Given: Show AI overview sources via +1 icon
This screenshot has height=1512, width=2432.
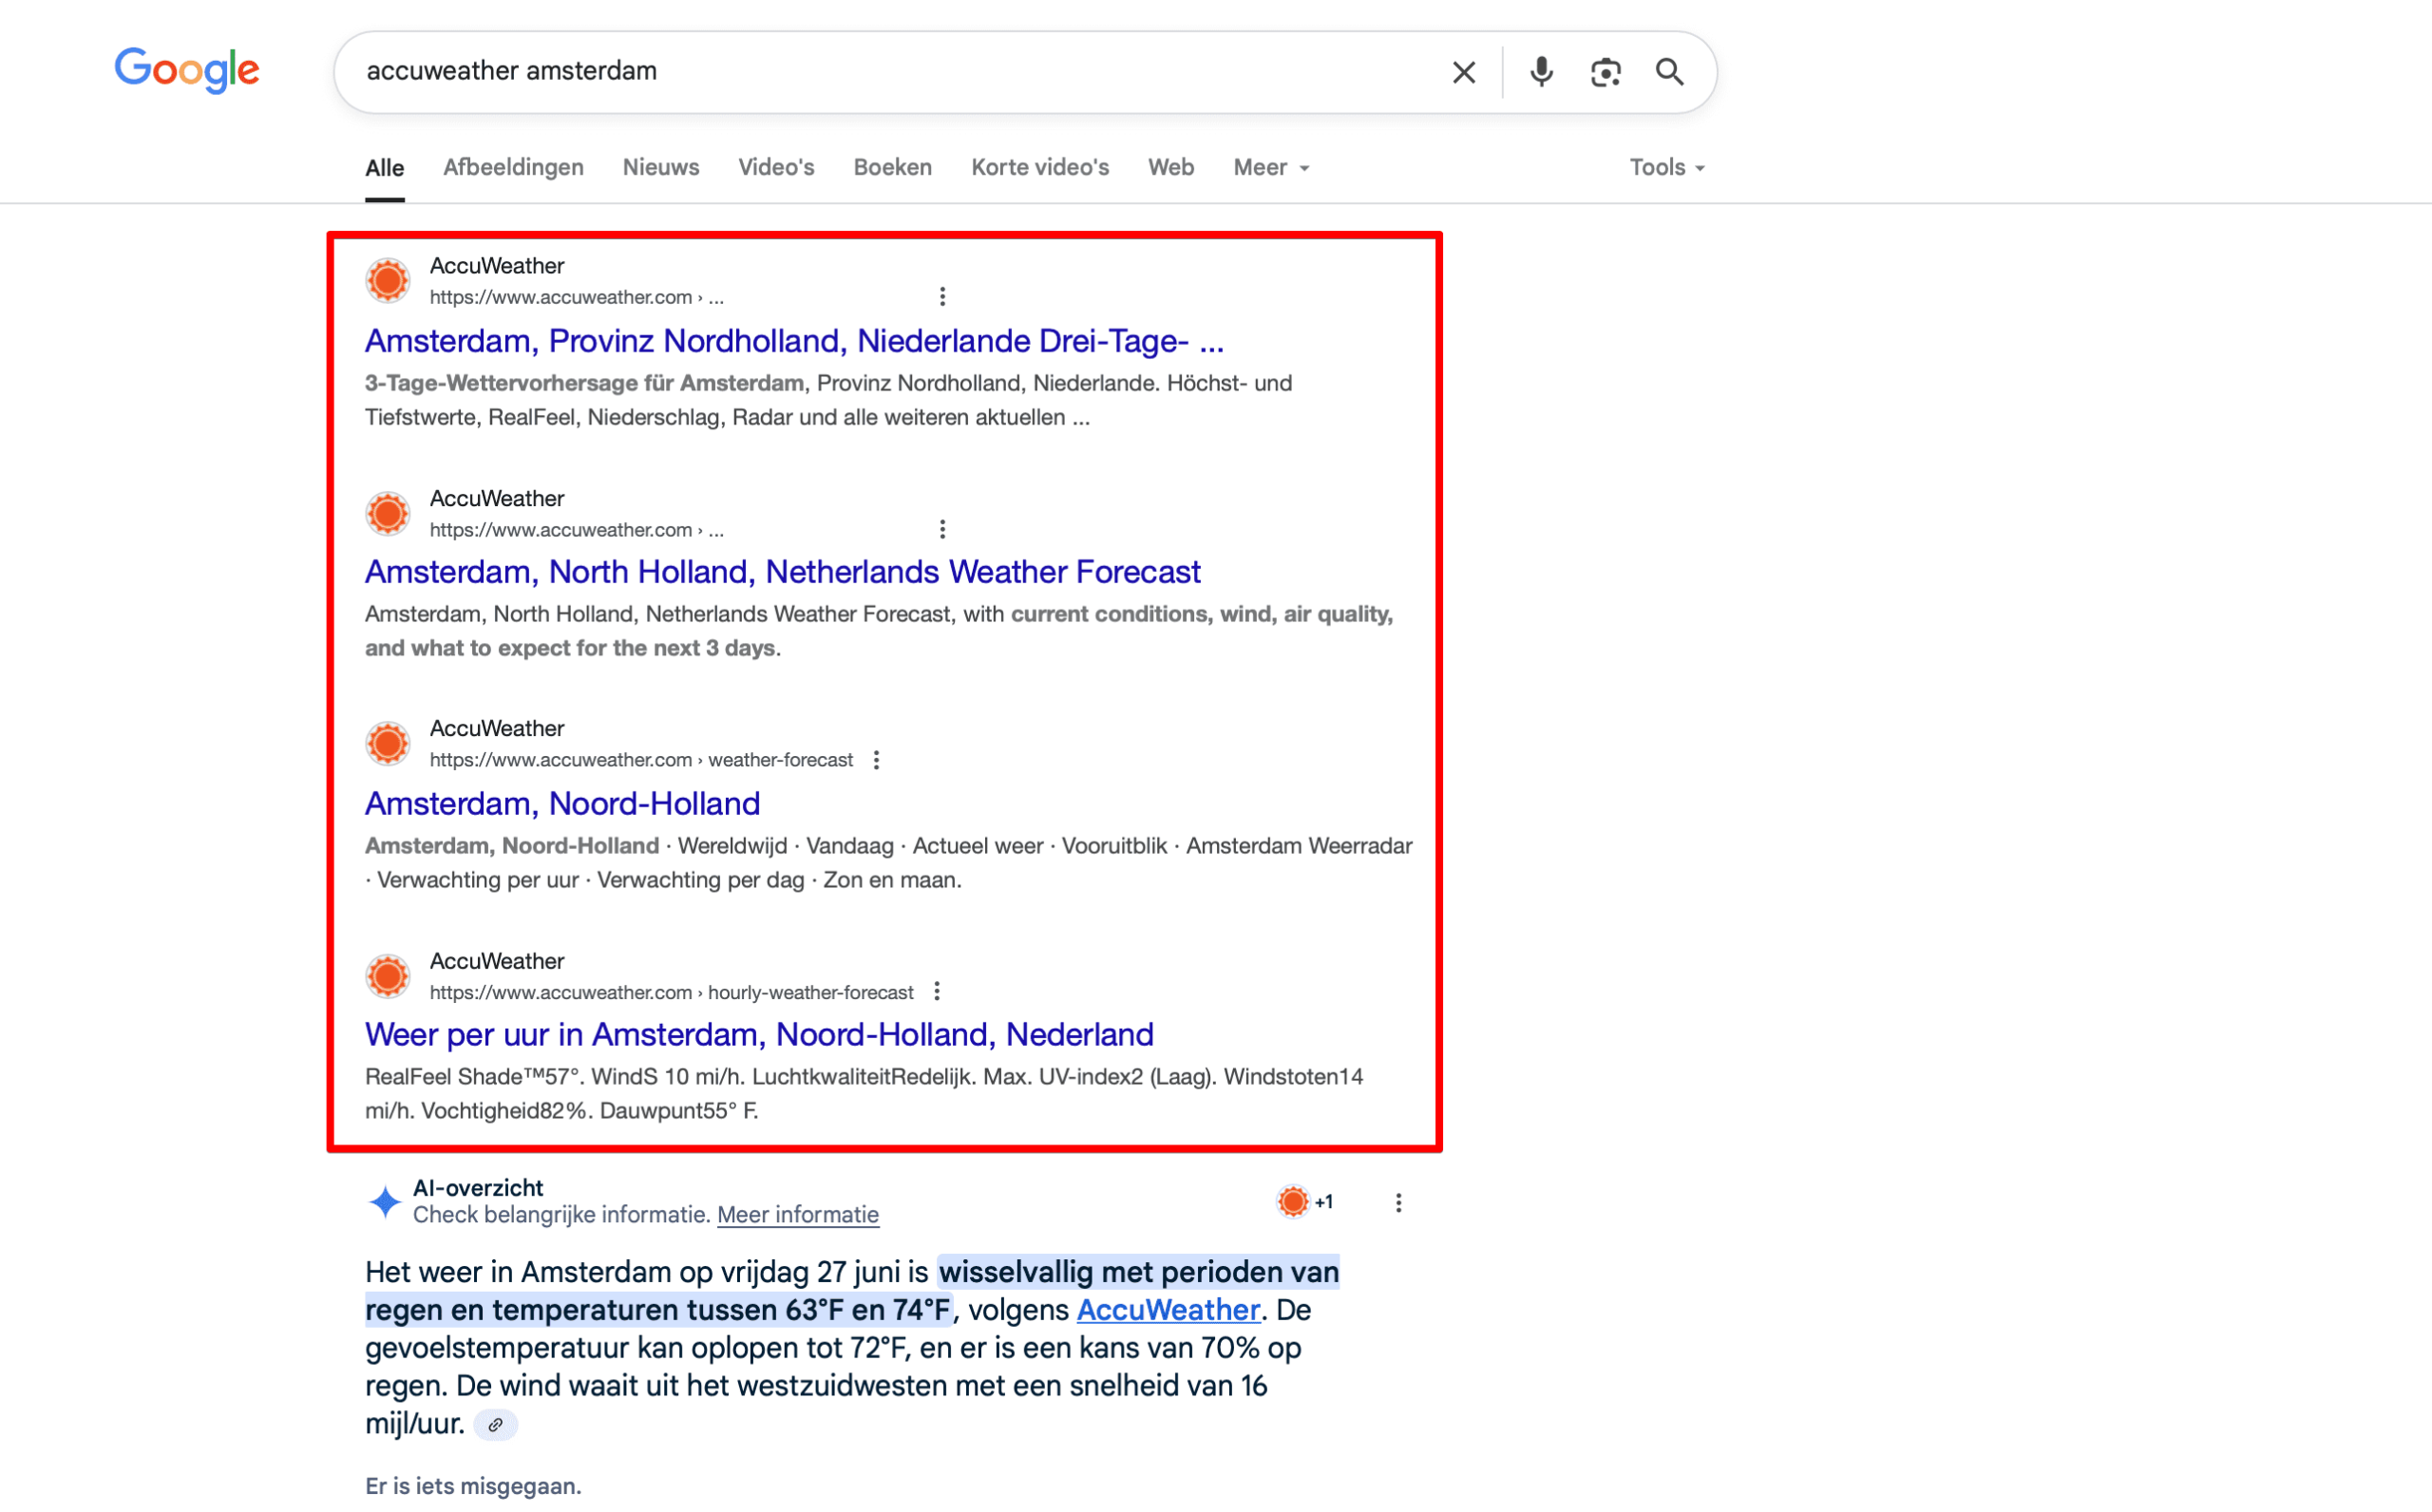Looking at the screenshot, I should click(1305, 1201).
